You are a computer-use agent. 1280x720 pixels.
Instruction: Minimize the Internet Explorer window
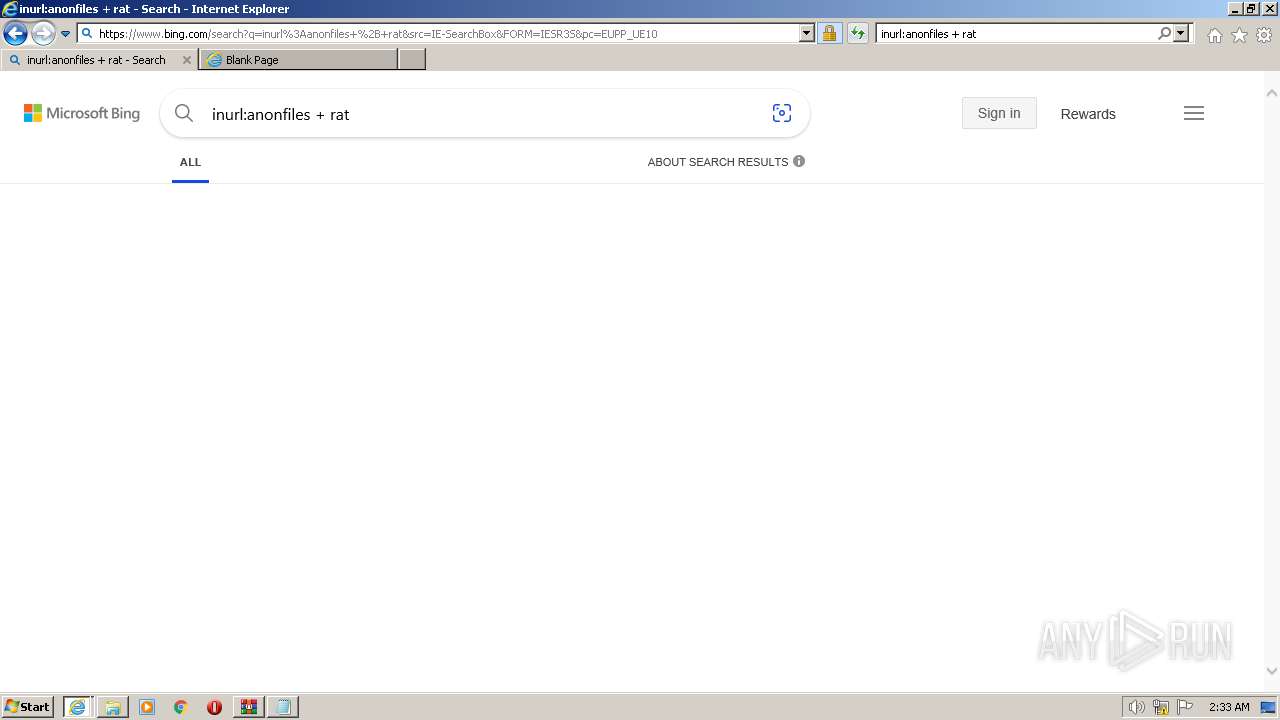point(1234,8)
